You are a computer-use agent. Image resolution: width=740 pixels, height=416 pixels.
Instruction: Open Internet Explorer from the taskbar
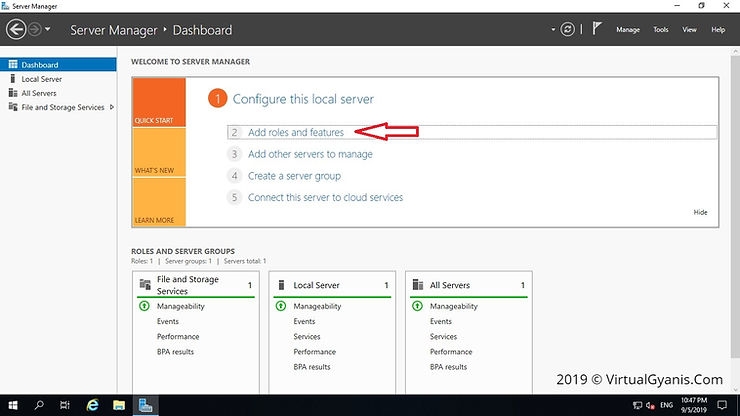click(x=92, y=405)
